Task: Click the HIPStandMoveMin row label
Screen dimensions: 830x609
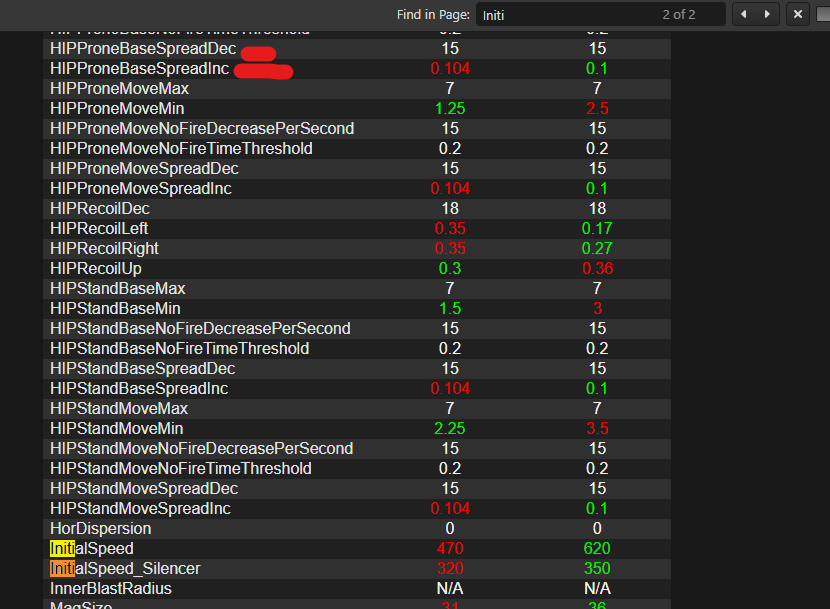Action: (x=116, y=428)
